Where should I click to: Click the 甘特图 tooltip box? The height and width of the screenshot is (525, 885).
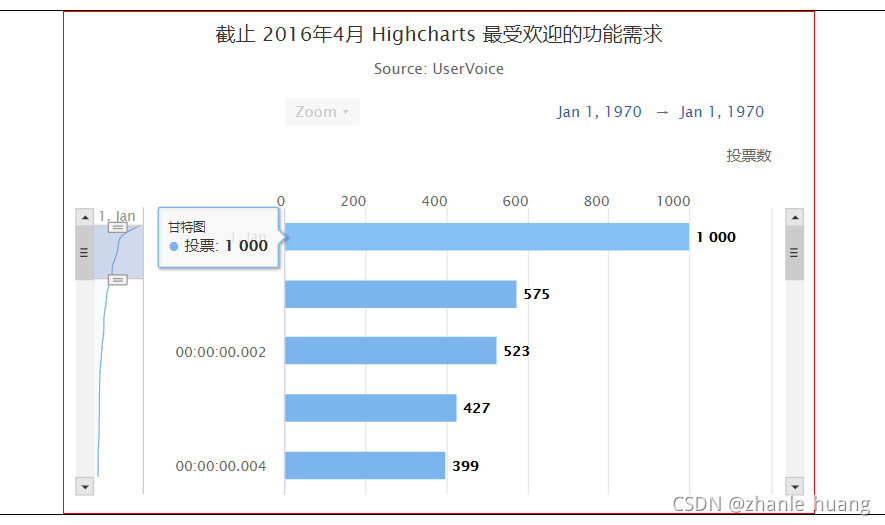(219, 237)
